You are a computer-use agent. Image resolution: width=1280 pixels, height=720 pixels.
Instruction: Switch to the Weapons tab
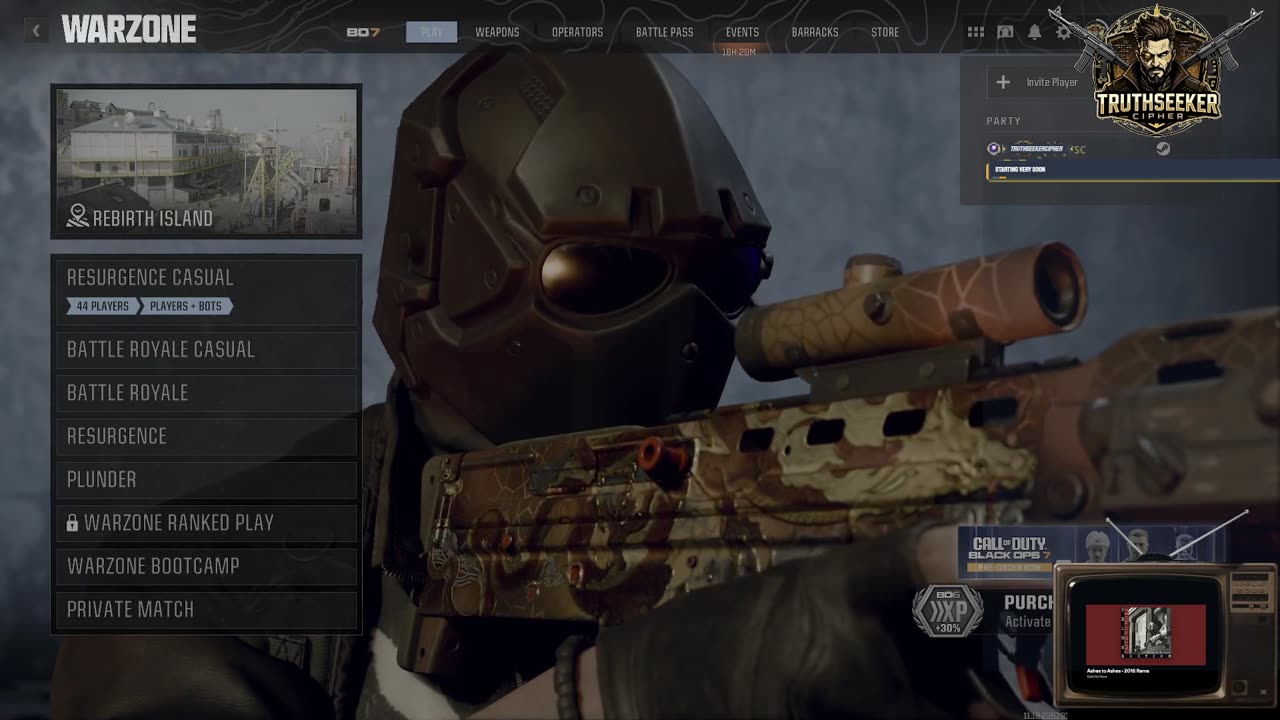tap(497, 32)
